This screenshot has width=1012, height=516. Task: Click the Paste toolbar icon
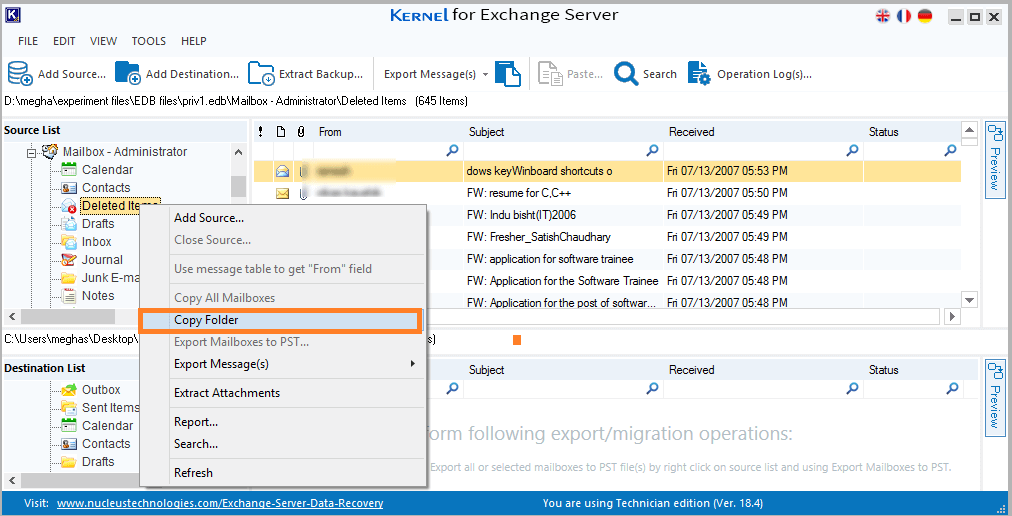(x=551, y=74)
